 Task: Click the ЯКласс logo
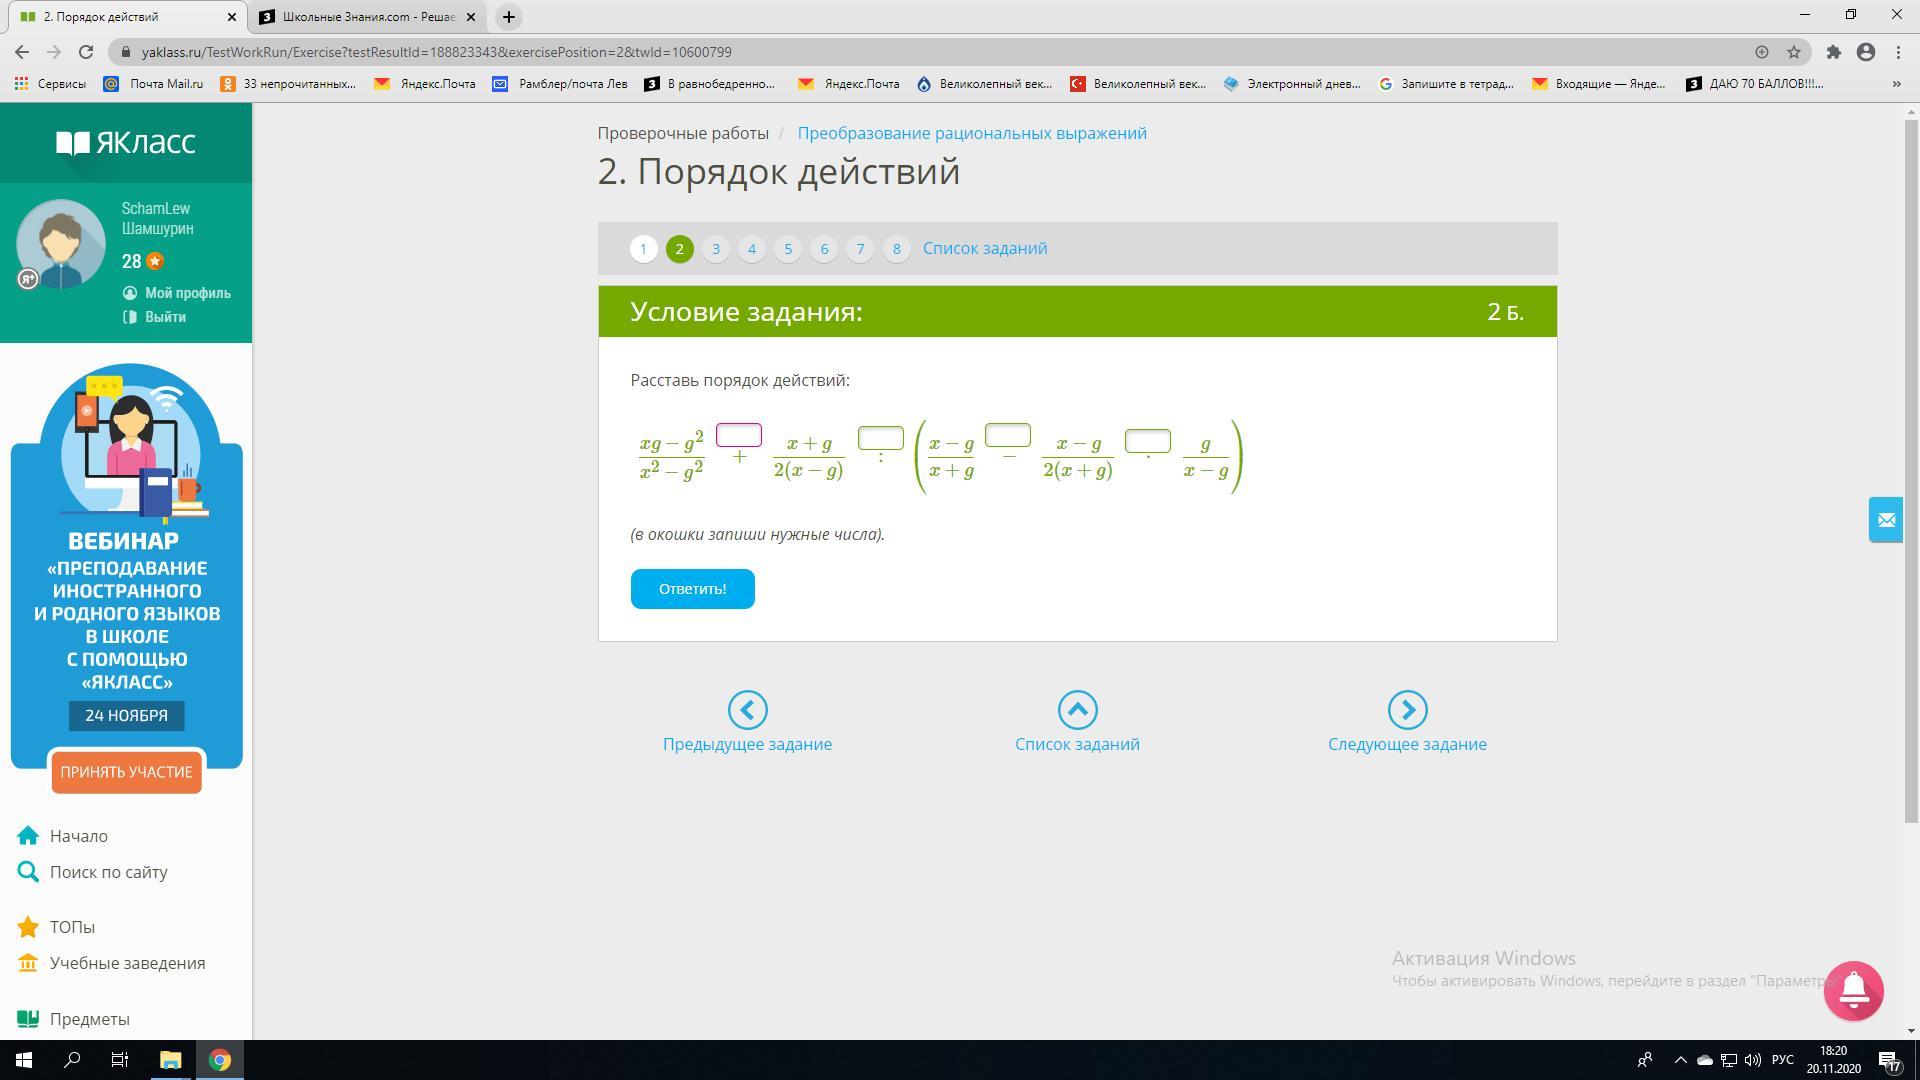click(126, 143)
